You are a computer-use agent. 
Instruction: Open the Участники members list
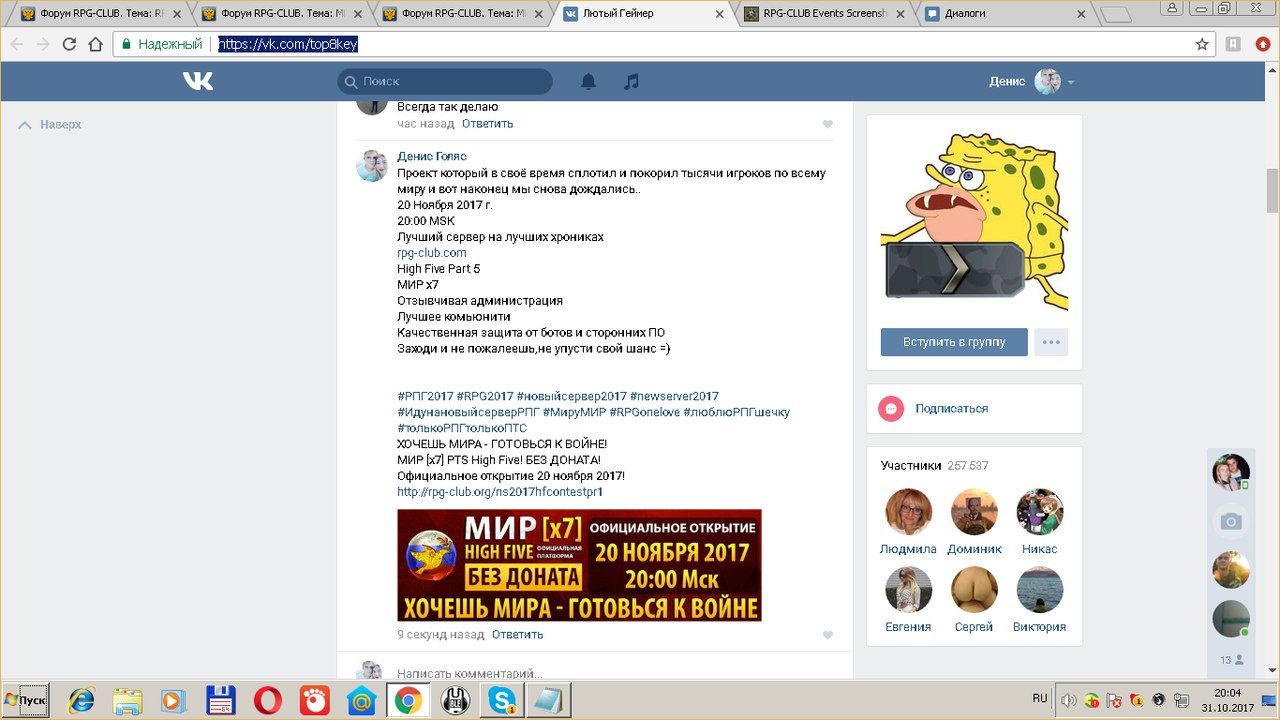pyautogui.click(x=934, y=466)
